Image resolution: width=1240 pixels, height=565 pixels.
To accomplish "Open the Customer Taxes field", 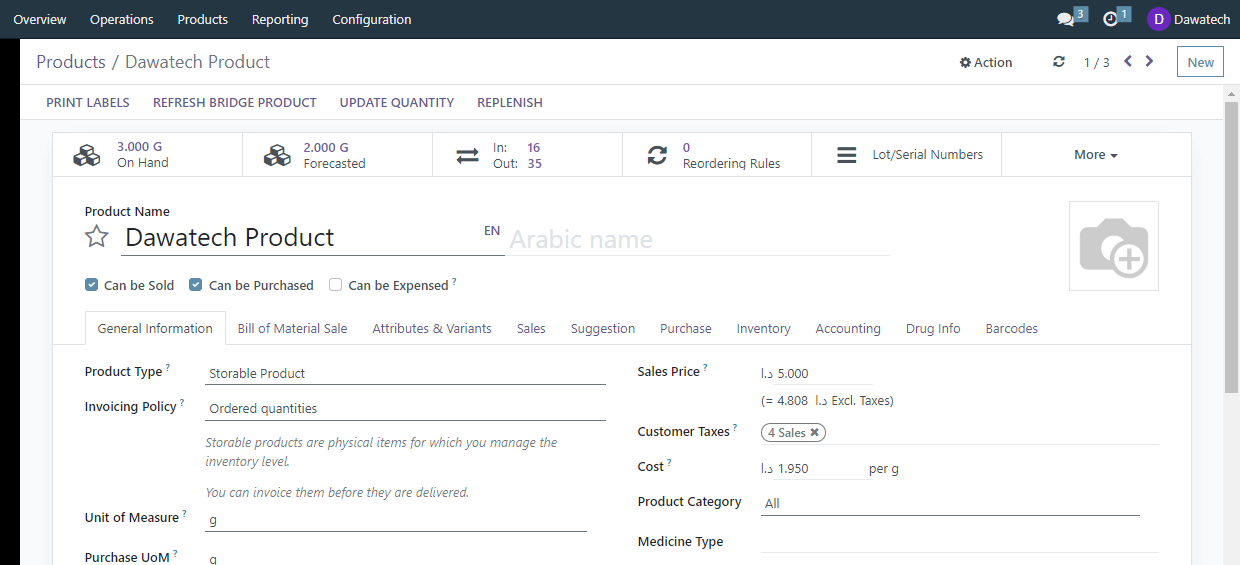I will click(960, 432).
